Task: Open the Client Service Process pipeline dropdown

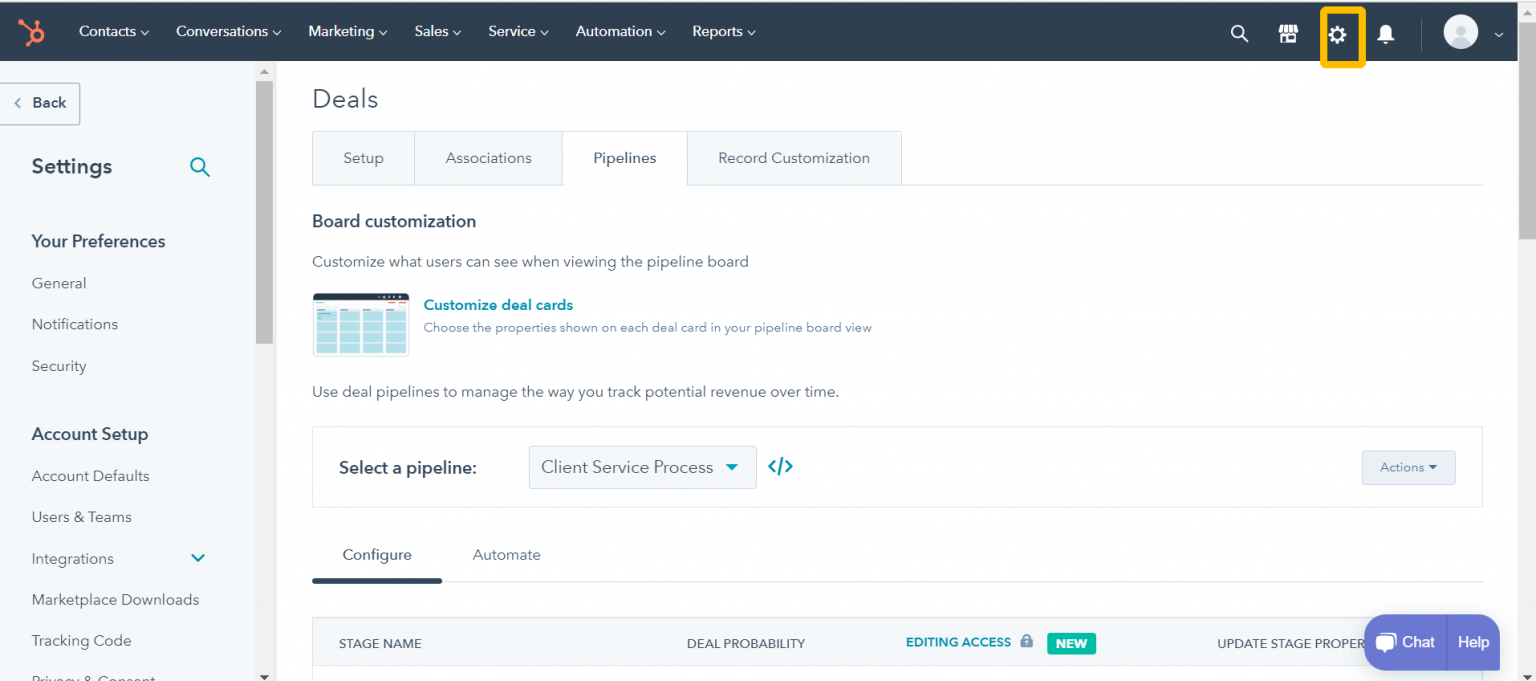Action: pos(642,466)
